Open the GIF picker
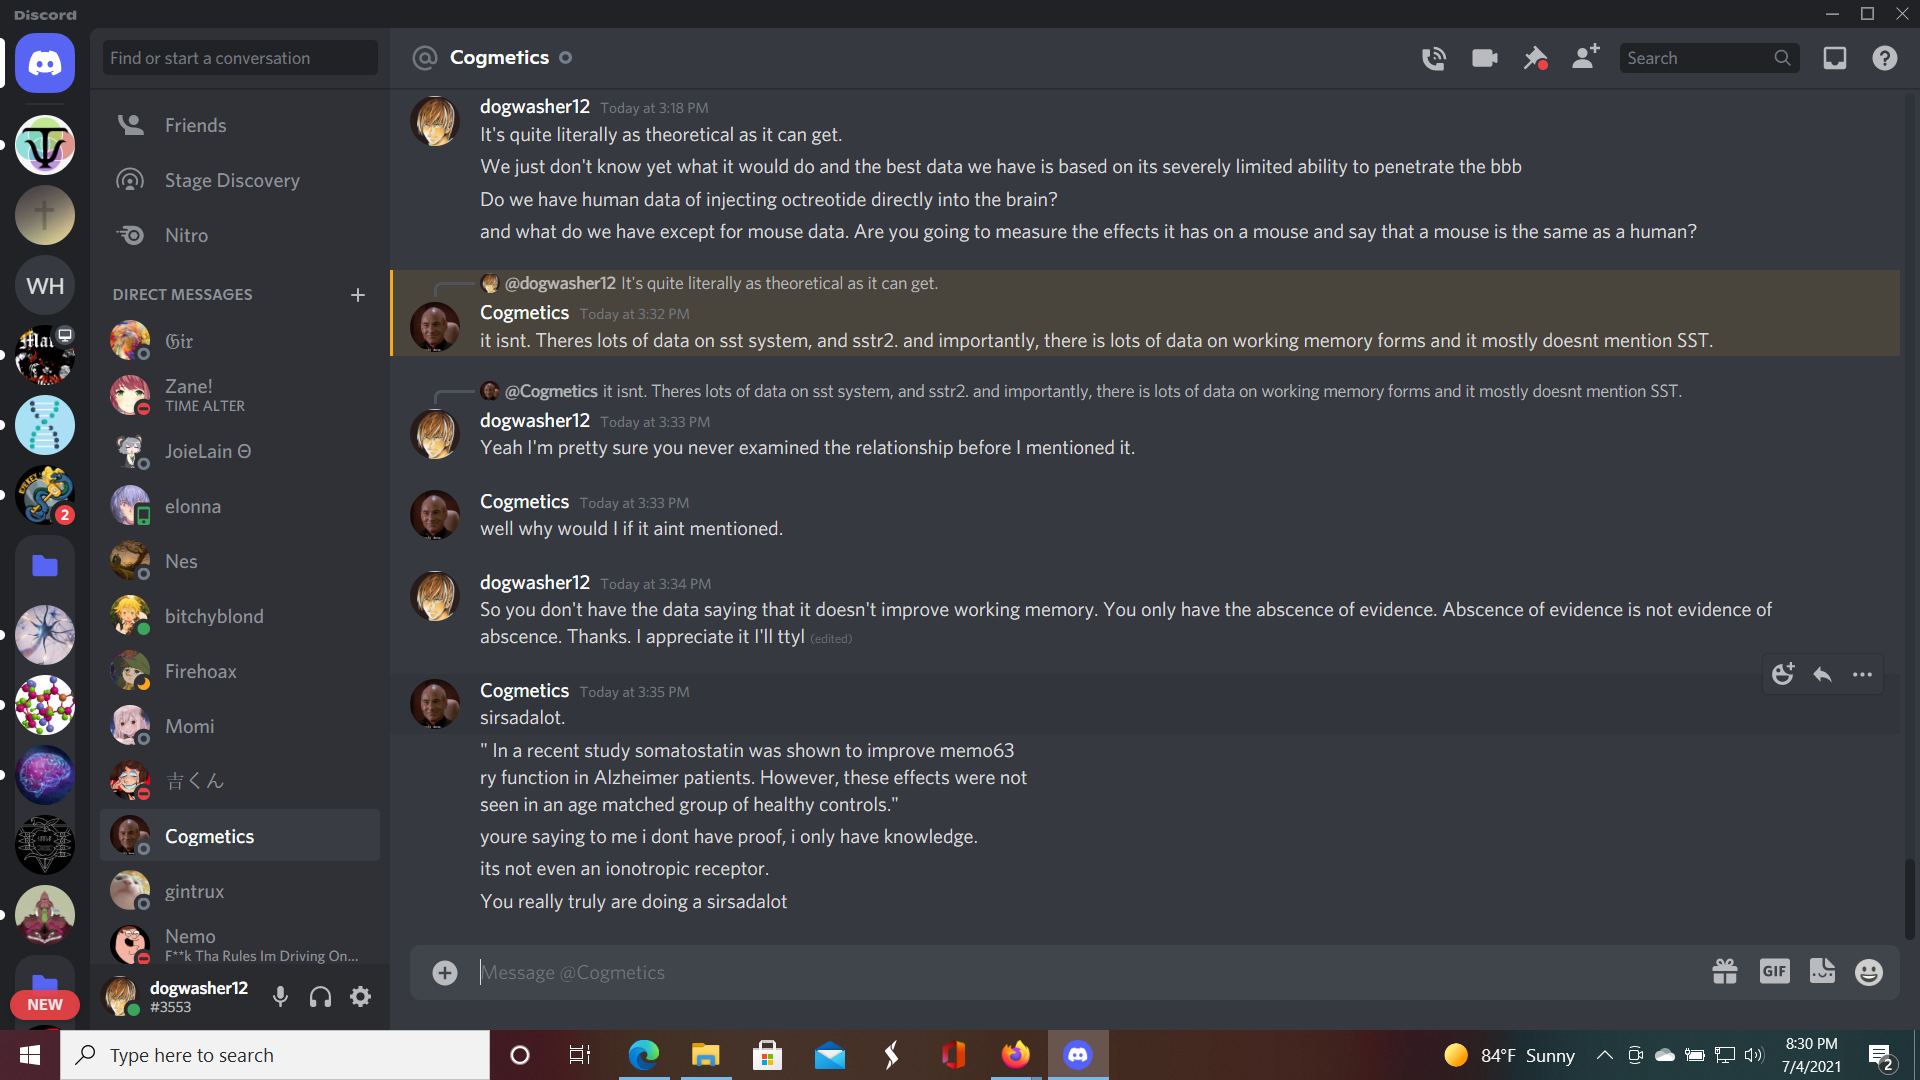Image resolution: width=1920 pixels, height=1080 pixels. (x=1774, y=972)
